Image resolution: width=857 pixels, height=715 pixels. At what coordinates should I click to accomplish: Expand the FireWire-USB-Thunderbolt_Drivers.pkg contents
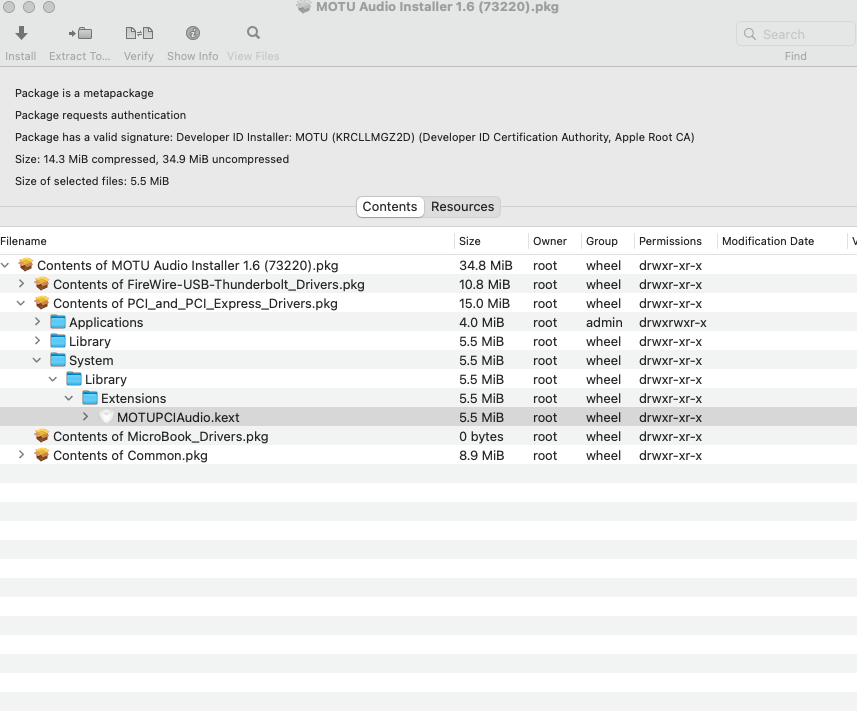(22, 285)
